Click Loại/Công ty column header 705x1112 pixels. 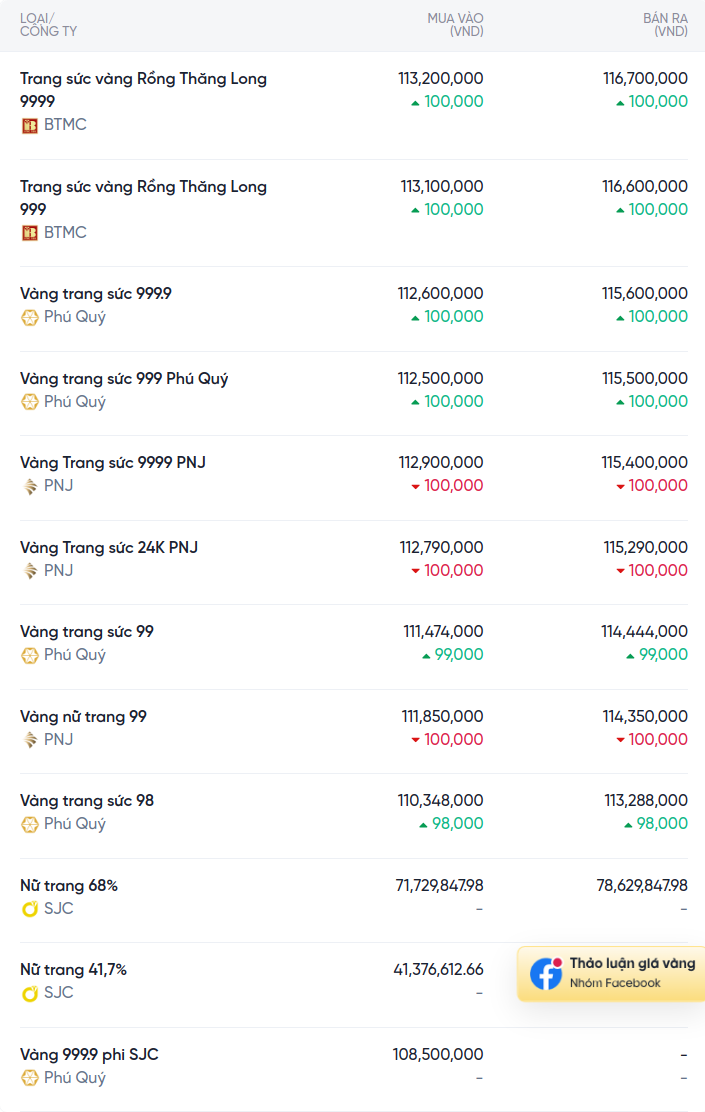[48, 25]
